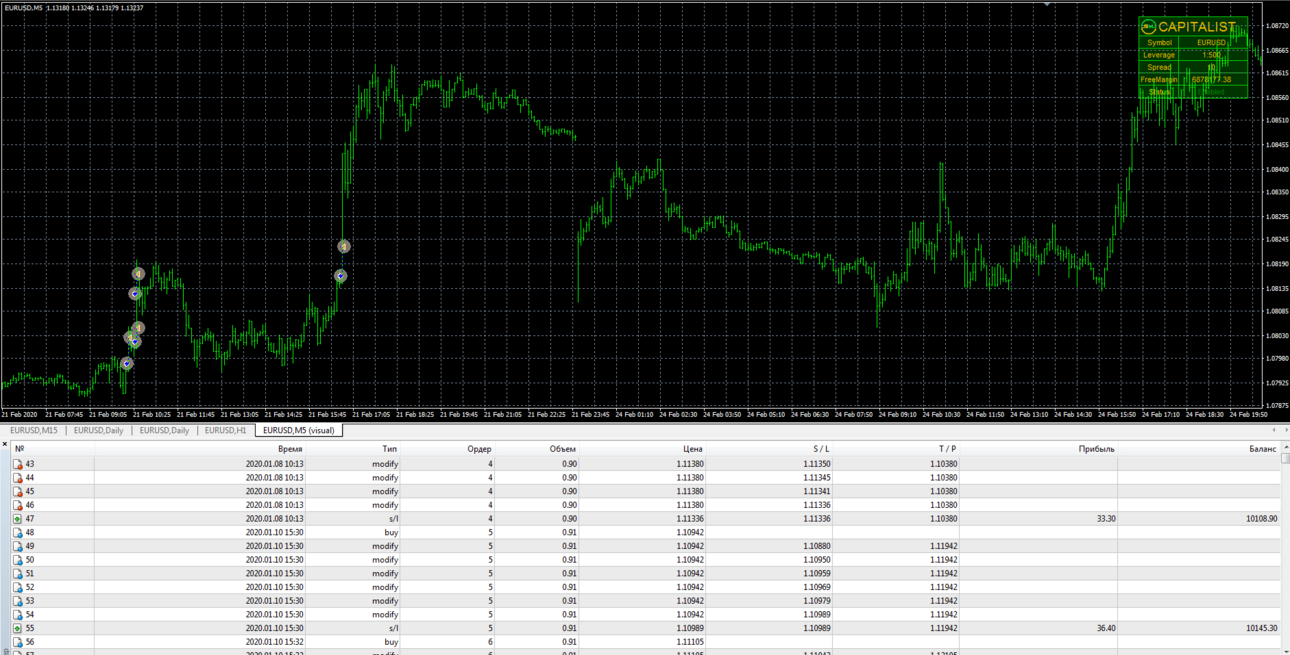This screenshot has width=1290, height=655.
Task: Sort by the T / P column header
Action: click(x=947, y=449)
